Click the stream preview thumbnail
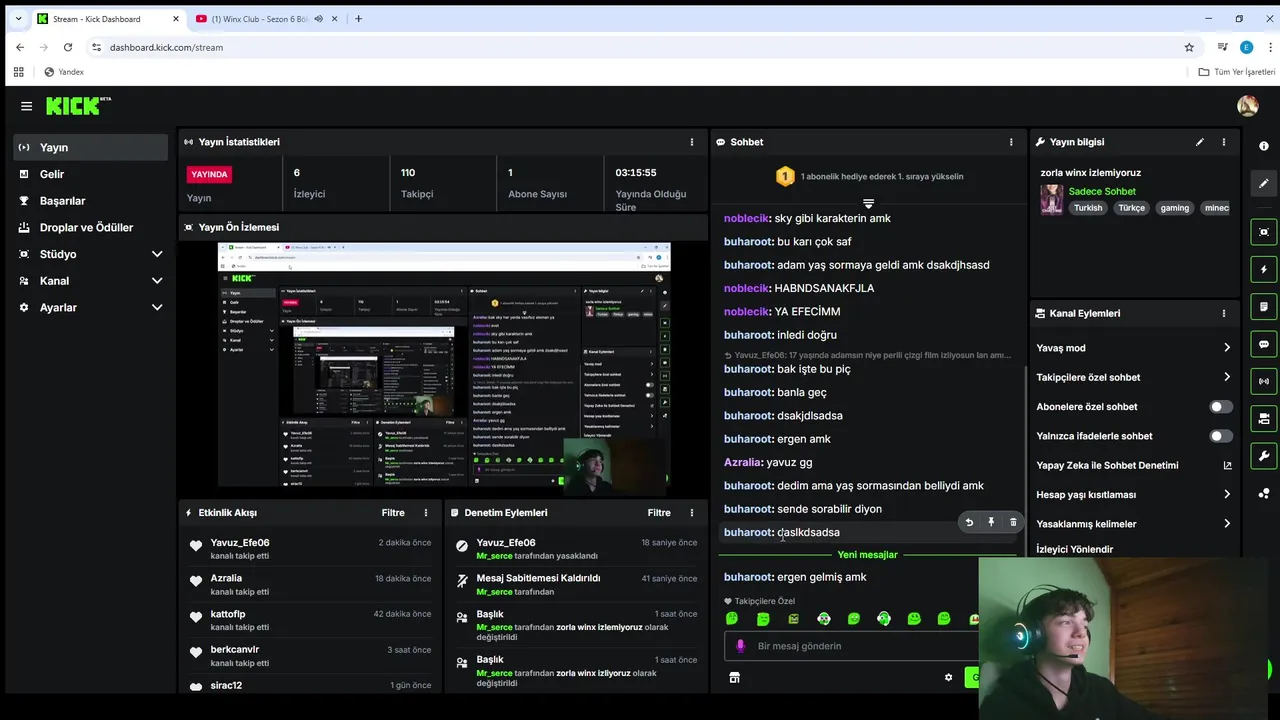This screenshot has width=1280, height=720. pyautogui.click(x=444, y=366)
